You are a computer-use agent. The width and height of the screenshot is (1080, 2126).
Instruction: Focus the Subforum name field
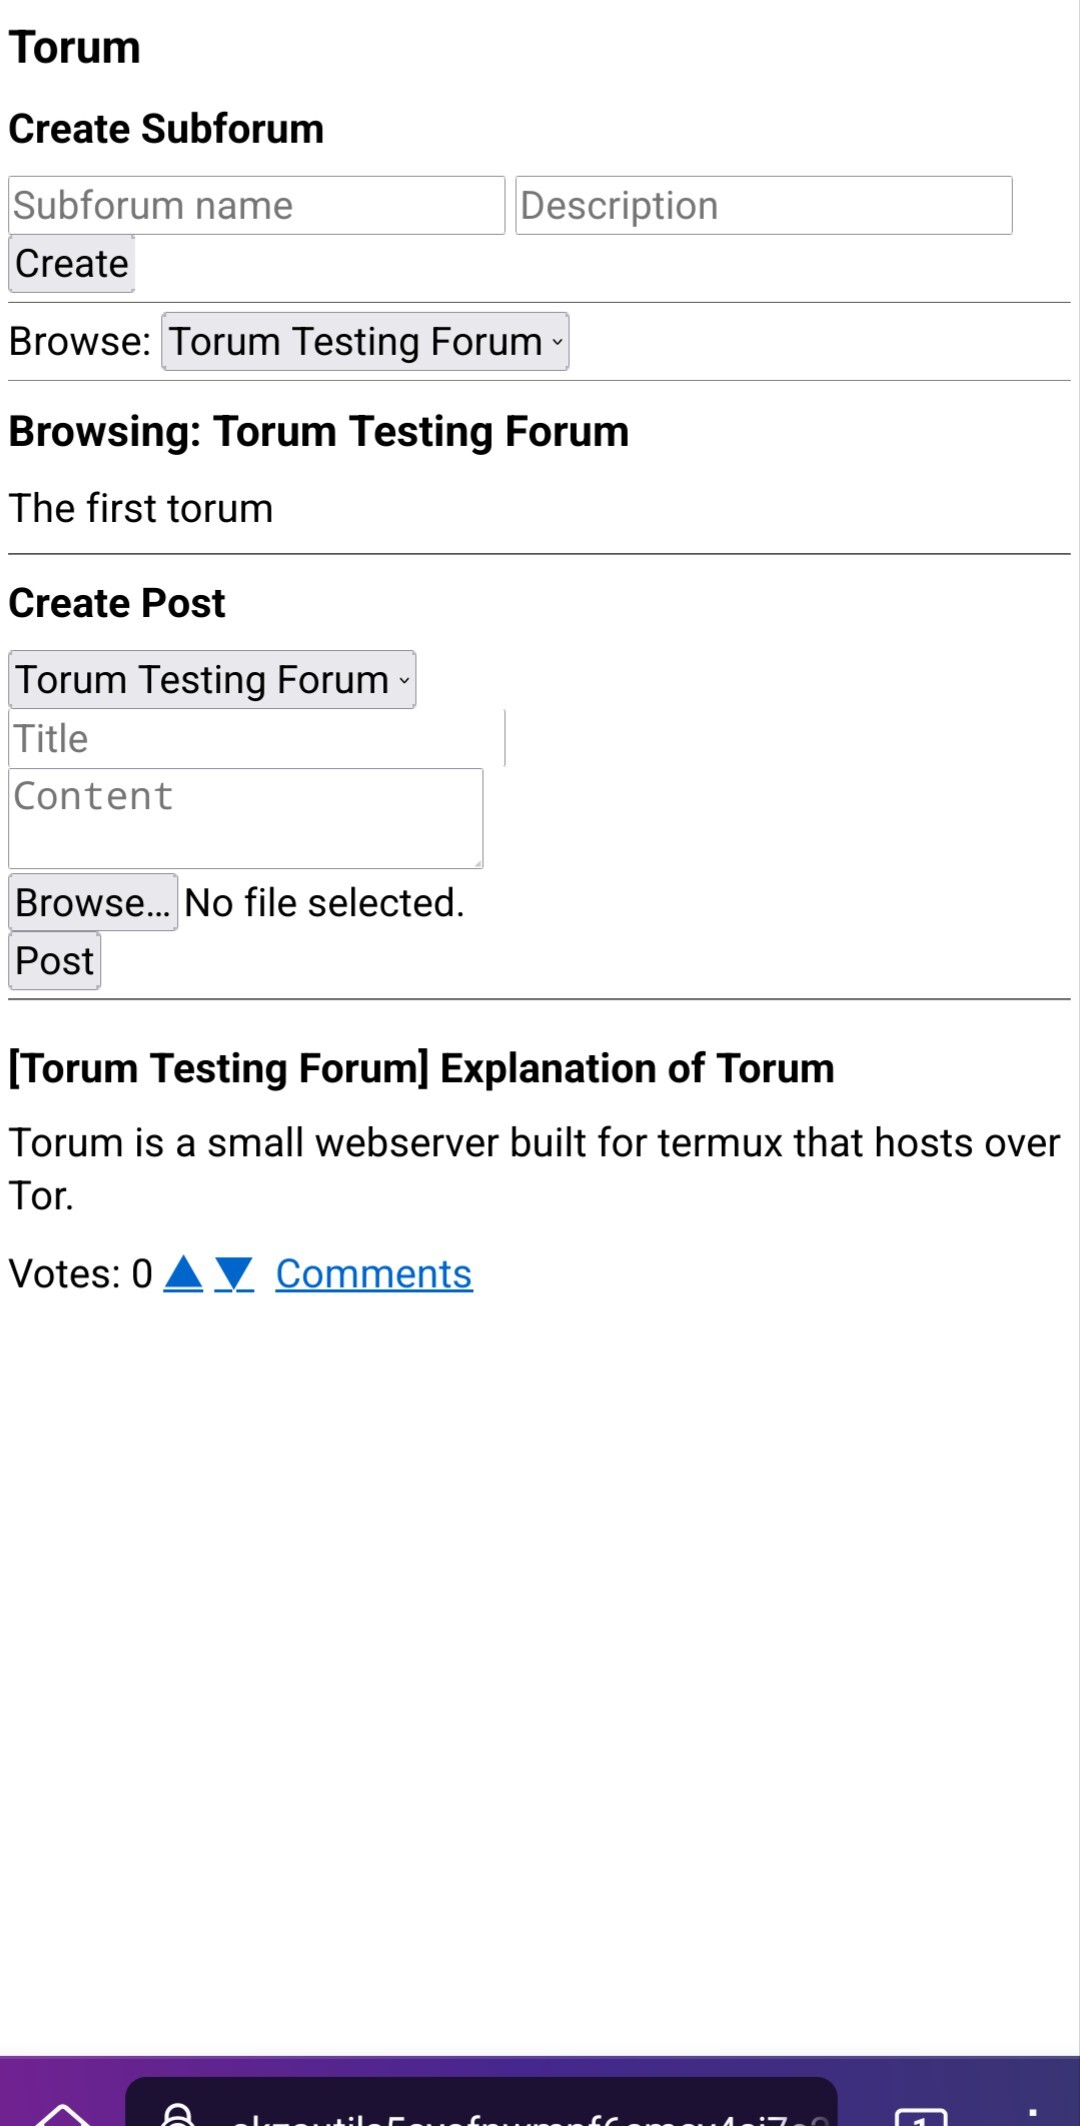(x=256, y=206)
